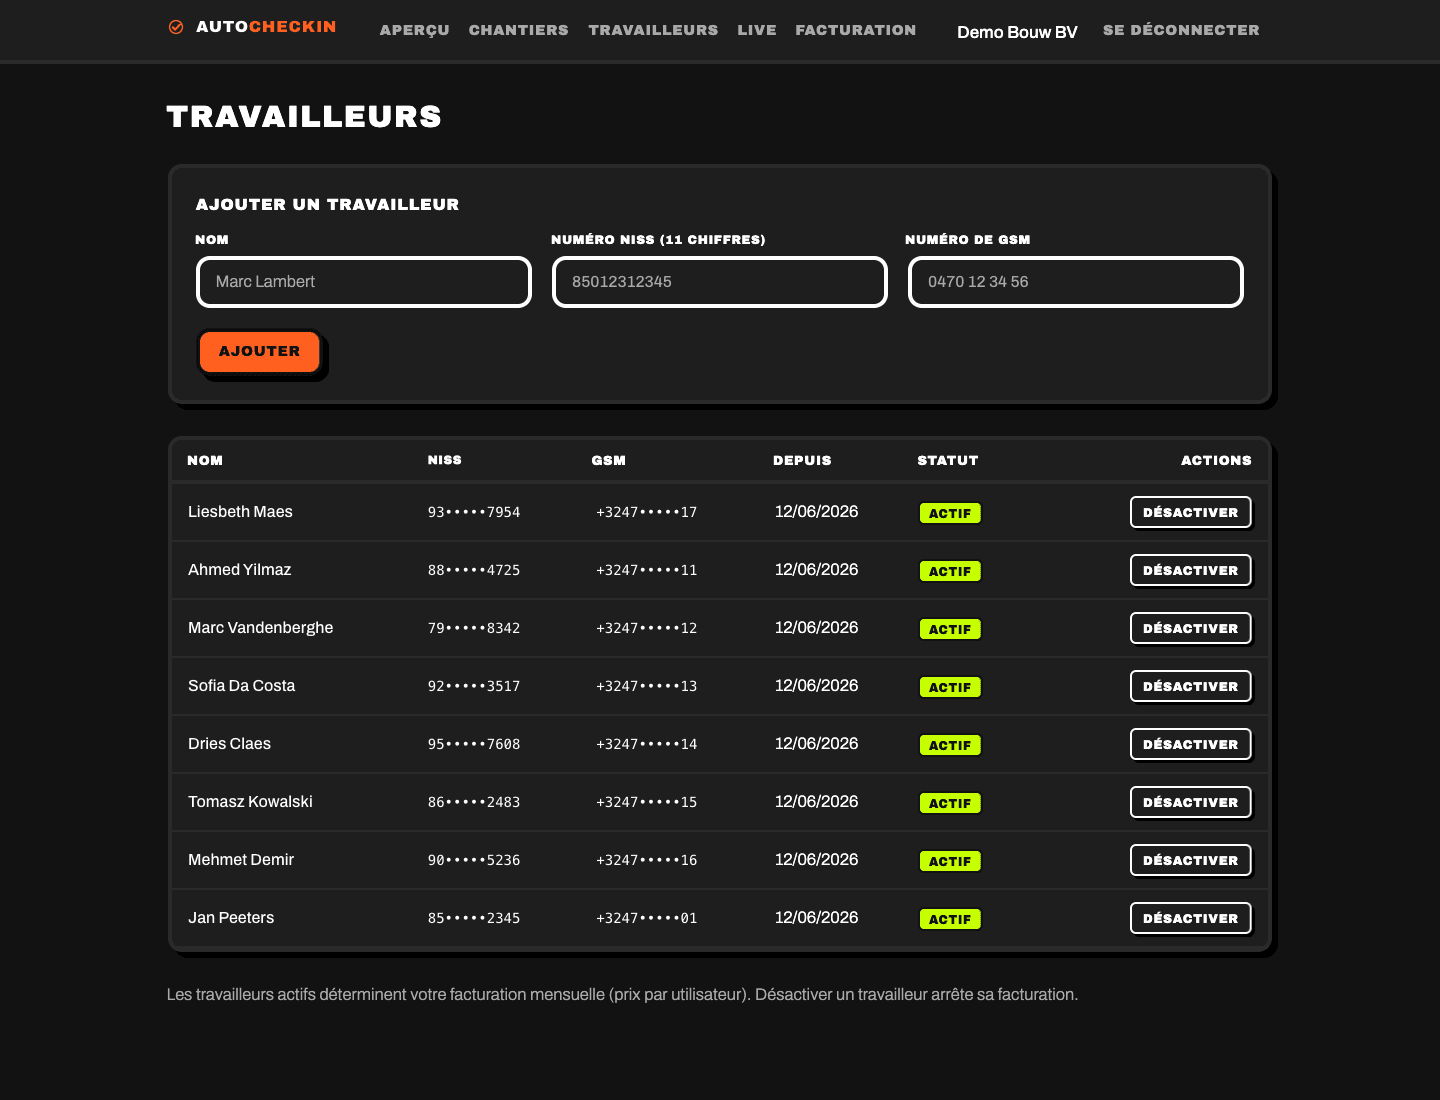Click the Depuis column header

point(802,460)
